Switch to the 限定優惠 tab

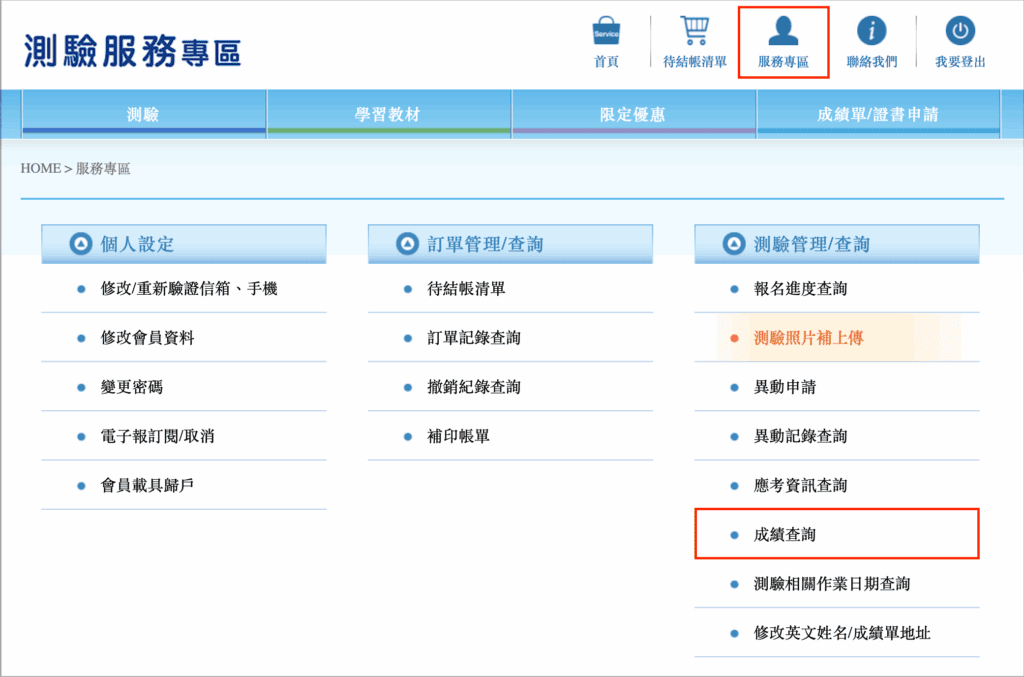[633, 114]
